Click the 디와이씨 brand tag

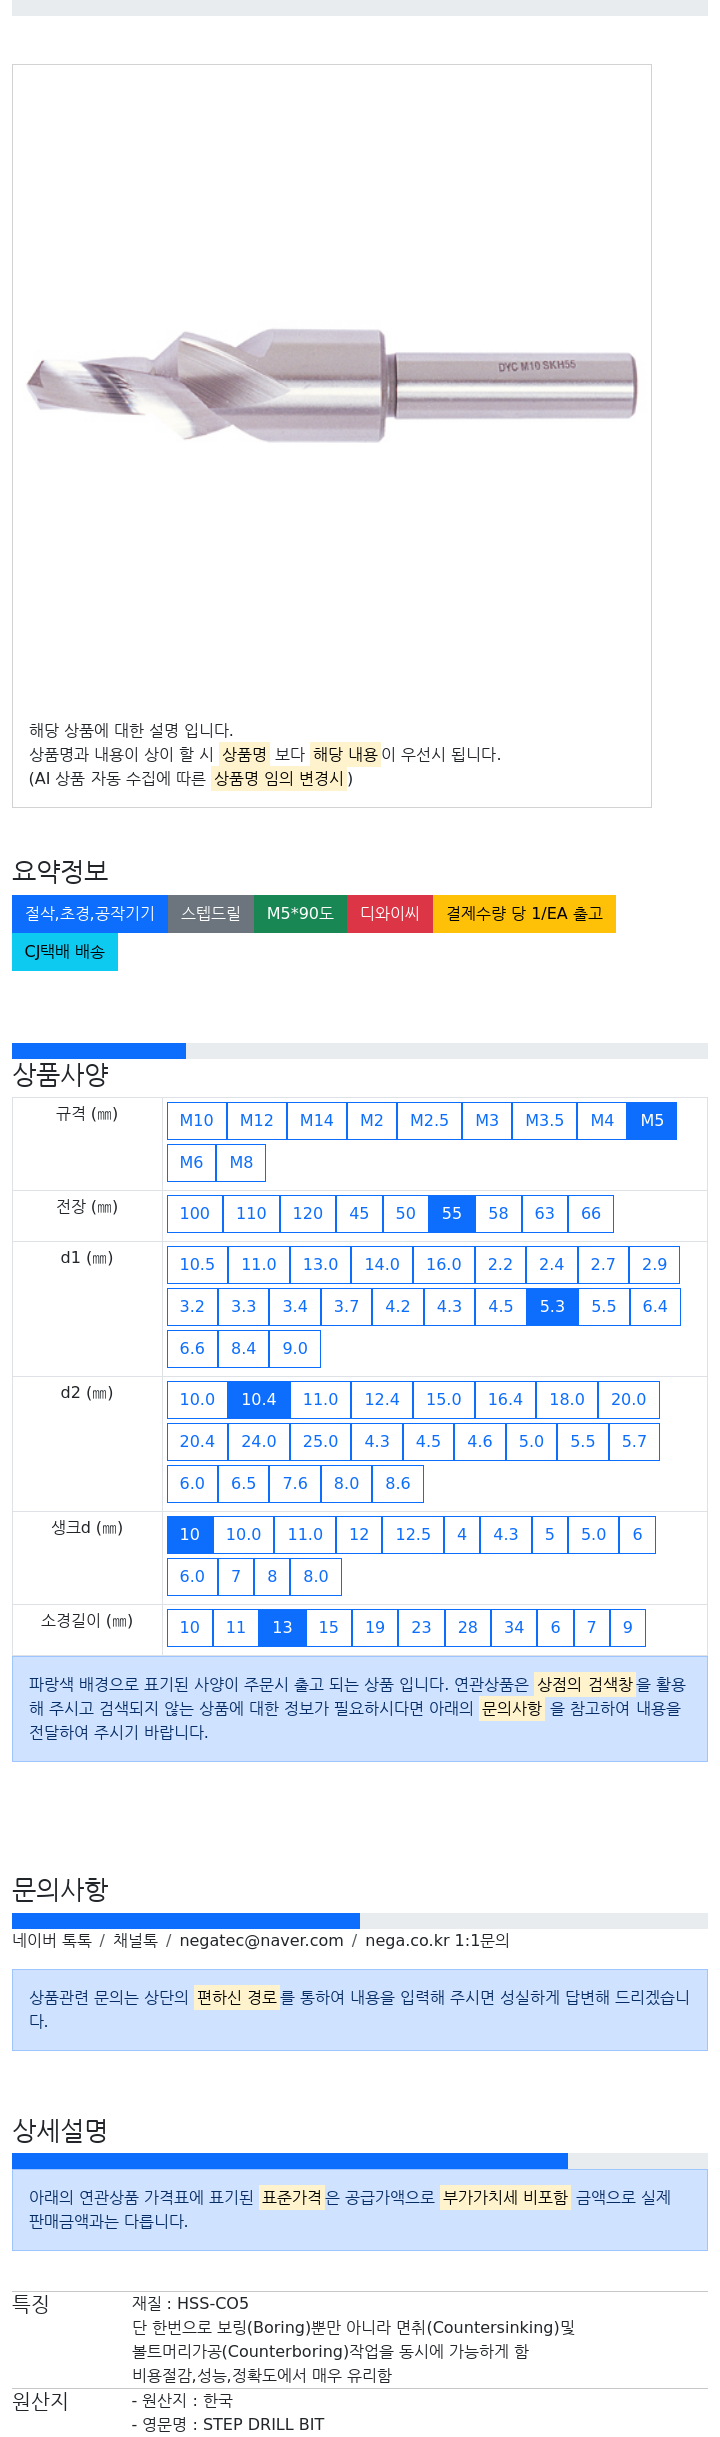pyautogui.click(x=390, y=914)
